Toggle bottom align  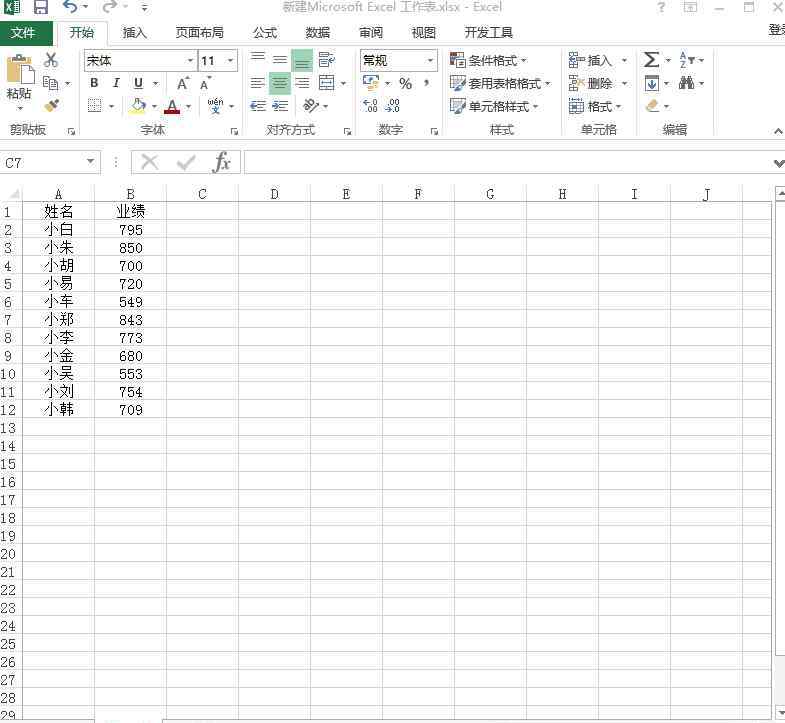coord(302,61)
